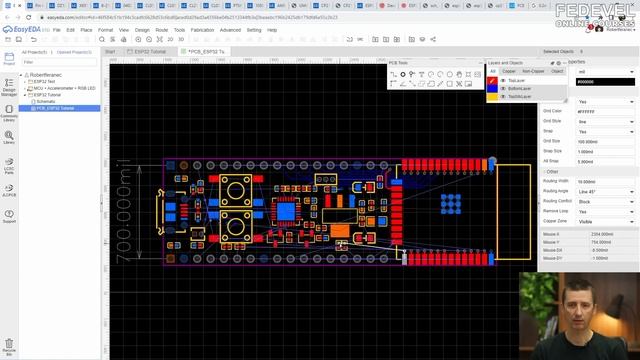The height and width of the screenshot is (360, 640).
Task: Click the Opened Project(1) link
Action: coord(74,52)
